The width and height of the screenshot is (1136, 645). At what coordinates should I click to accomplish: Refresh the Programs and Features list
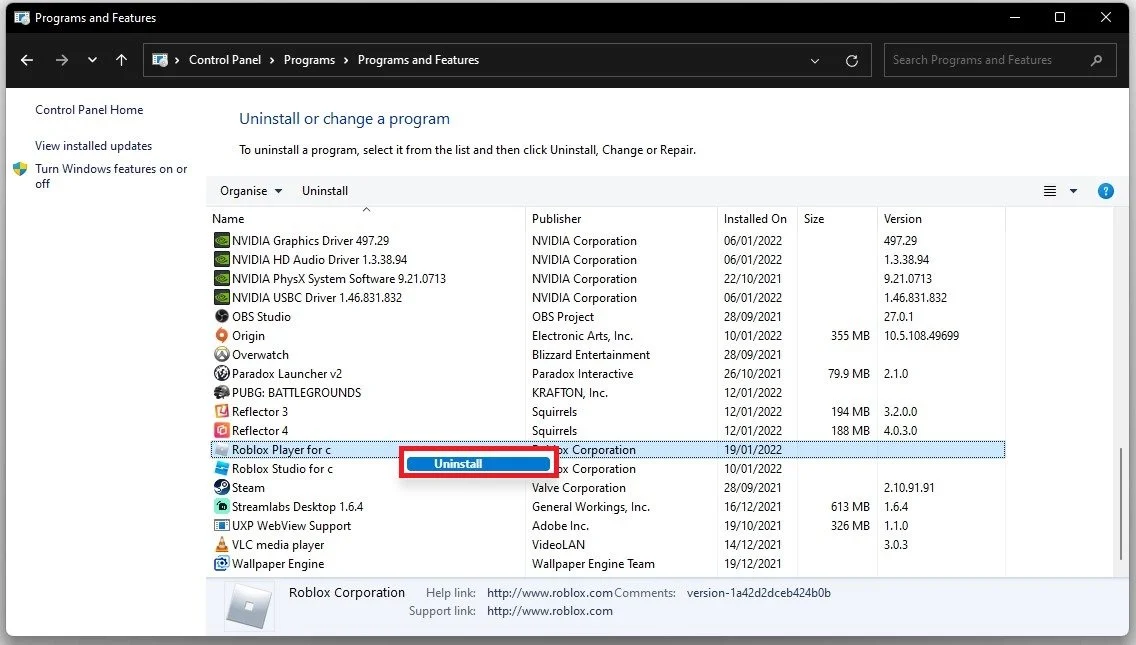click(852, 61)
